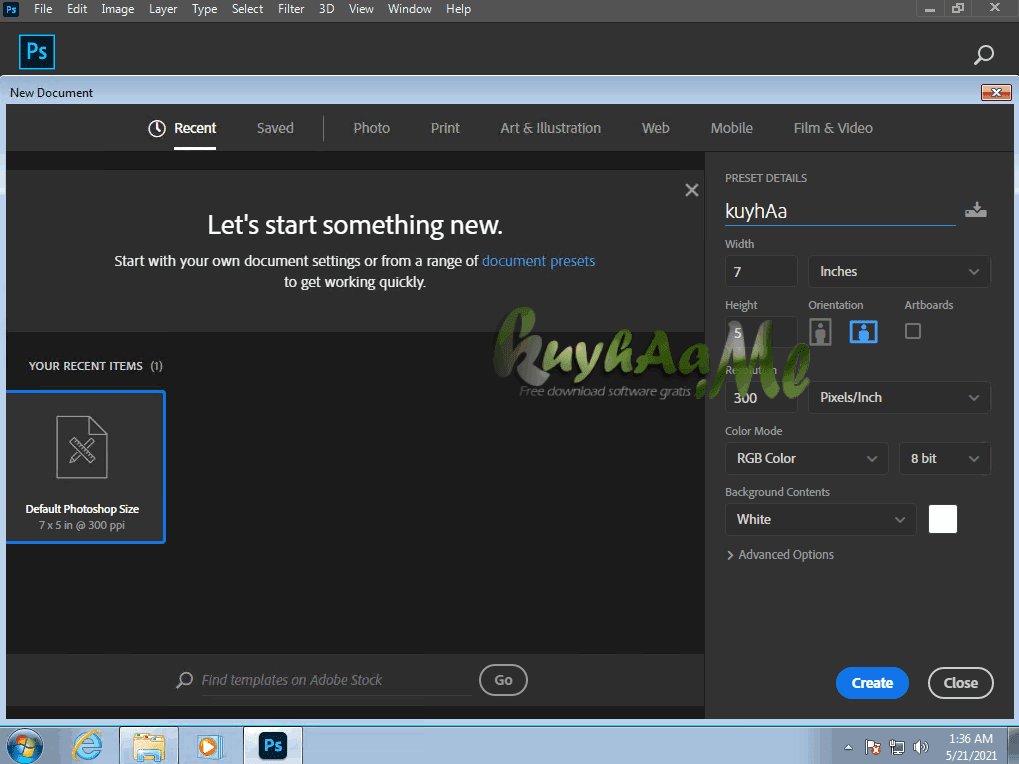This screenshot has height=764, width=1019.
Task: Open Internet Explorer from taskbar
Action: 88,745
